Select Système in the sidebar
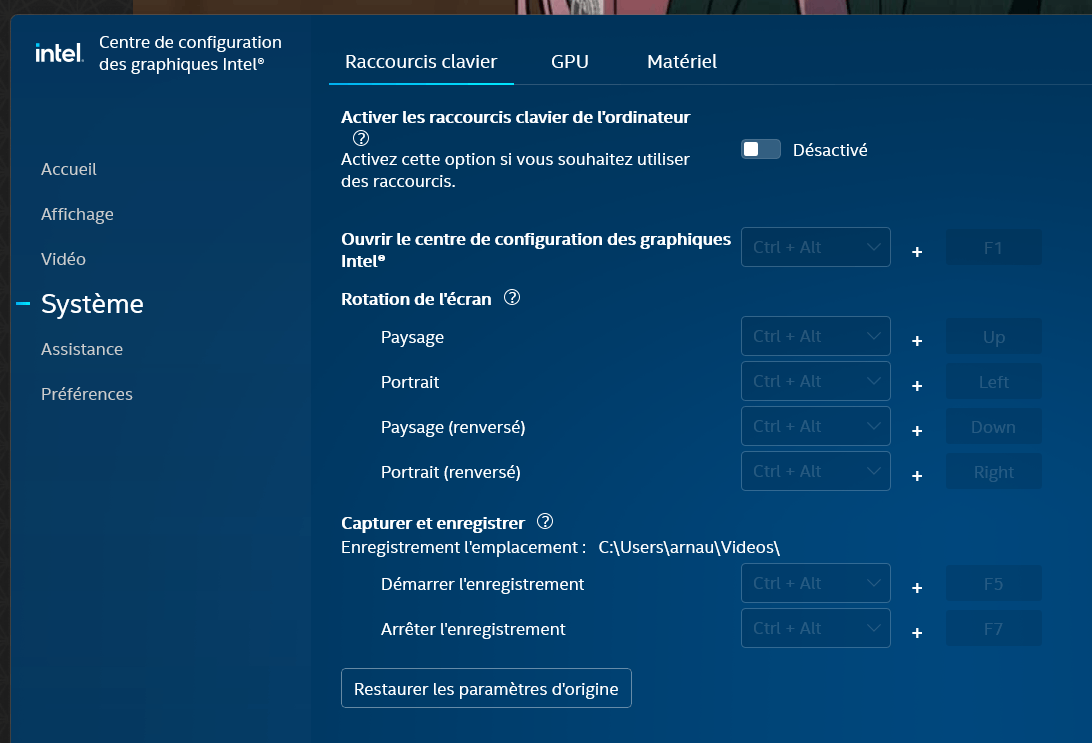The height and width of the screenshot is (743, 1092). tap(92, 304)
